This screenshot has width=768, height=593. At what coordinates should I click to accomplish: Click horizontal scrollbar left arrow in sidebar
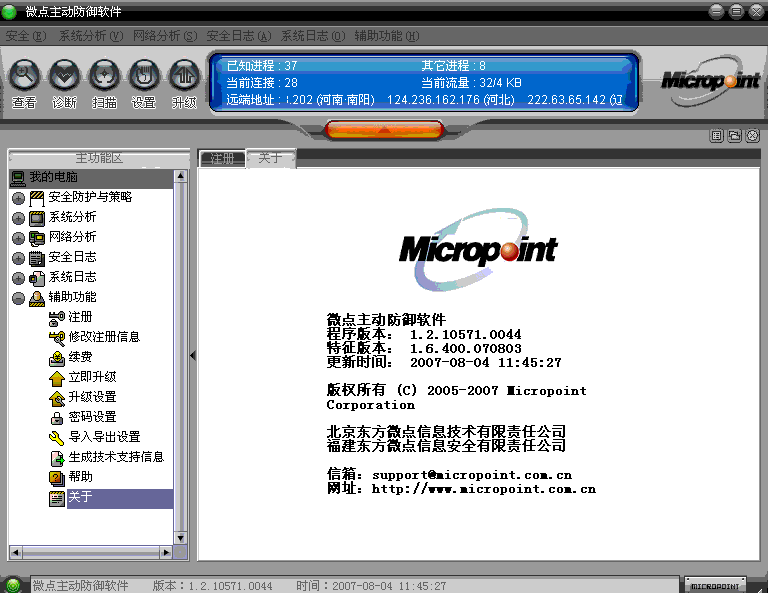pos(15,552)
